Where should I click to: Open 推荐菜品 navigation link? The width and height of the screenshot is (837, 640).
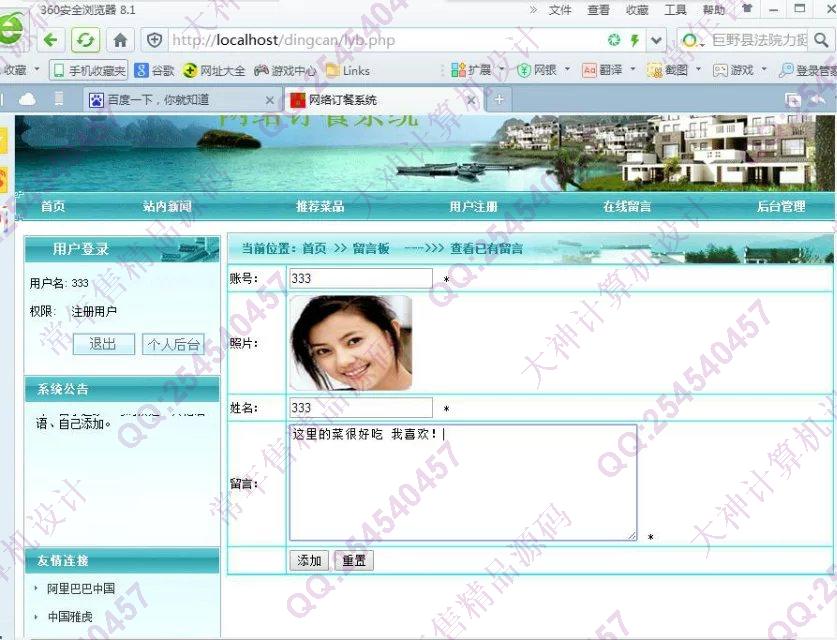coord(320,207)
